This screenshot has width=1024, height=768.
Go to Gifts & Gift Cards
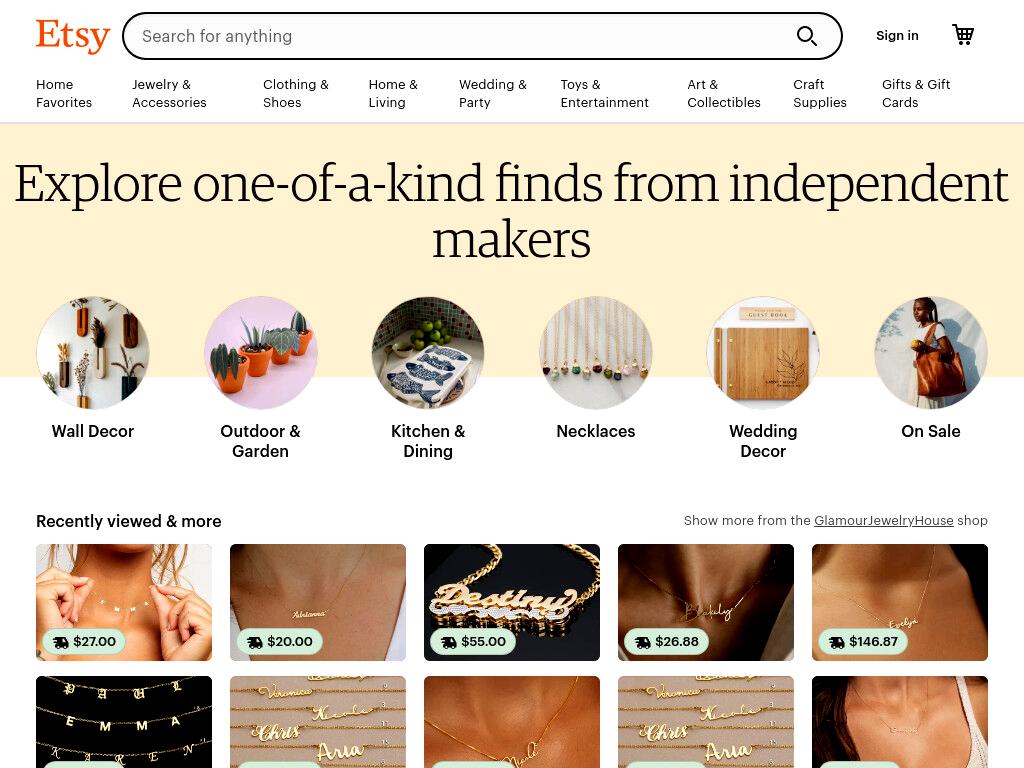pyautogui.click(x=916, y=93)
